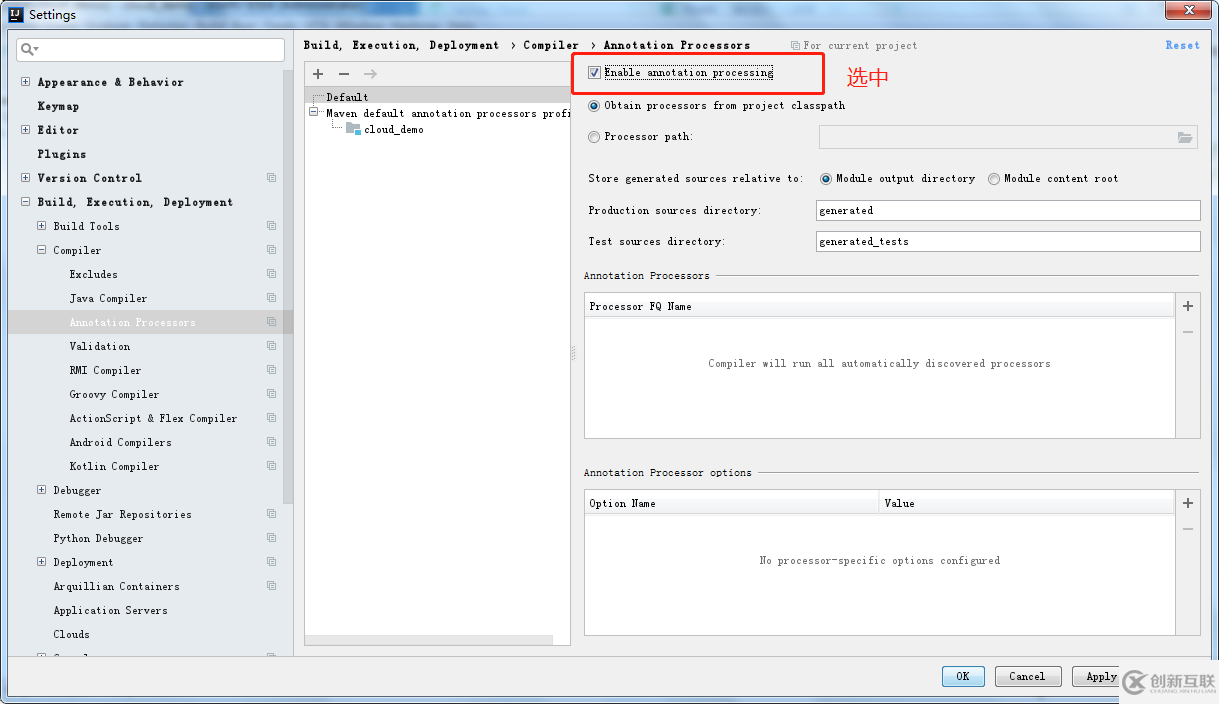Image resolution: width=1219 pixels, height=704 pixels.
Task: Click the Reset link
Action: pyautogui.click(x=1182, y=45)
